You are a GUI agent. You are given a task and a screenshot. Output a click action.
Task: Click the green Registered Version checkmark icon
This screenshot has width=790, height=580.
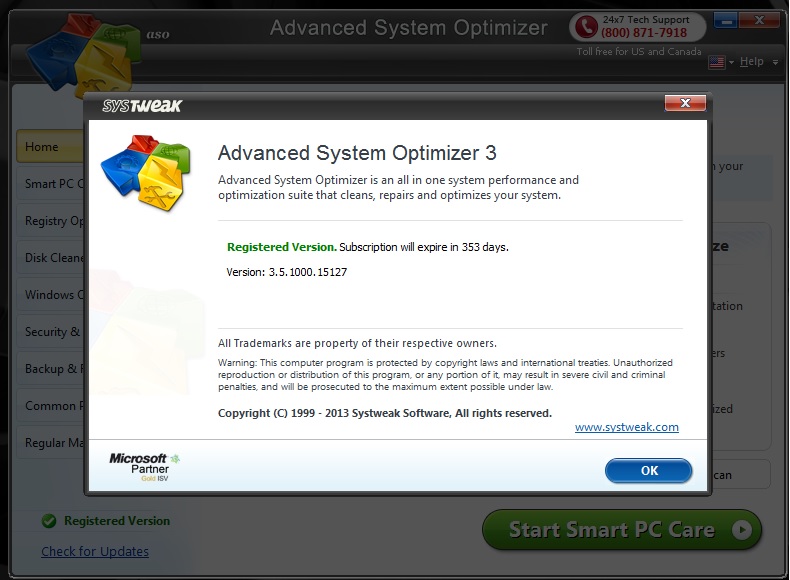point(49,521)
